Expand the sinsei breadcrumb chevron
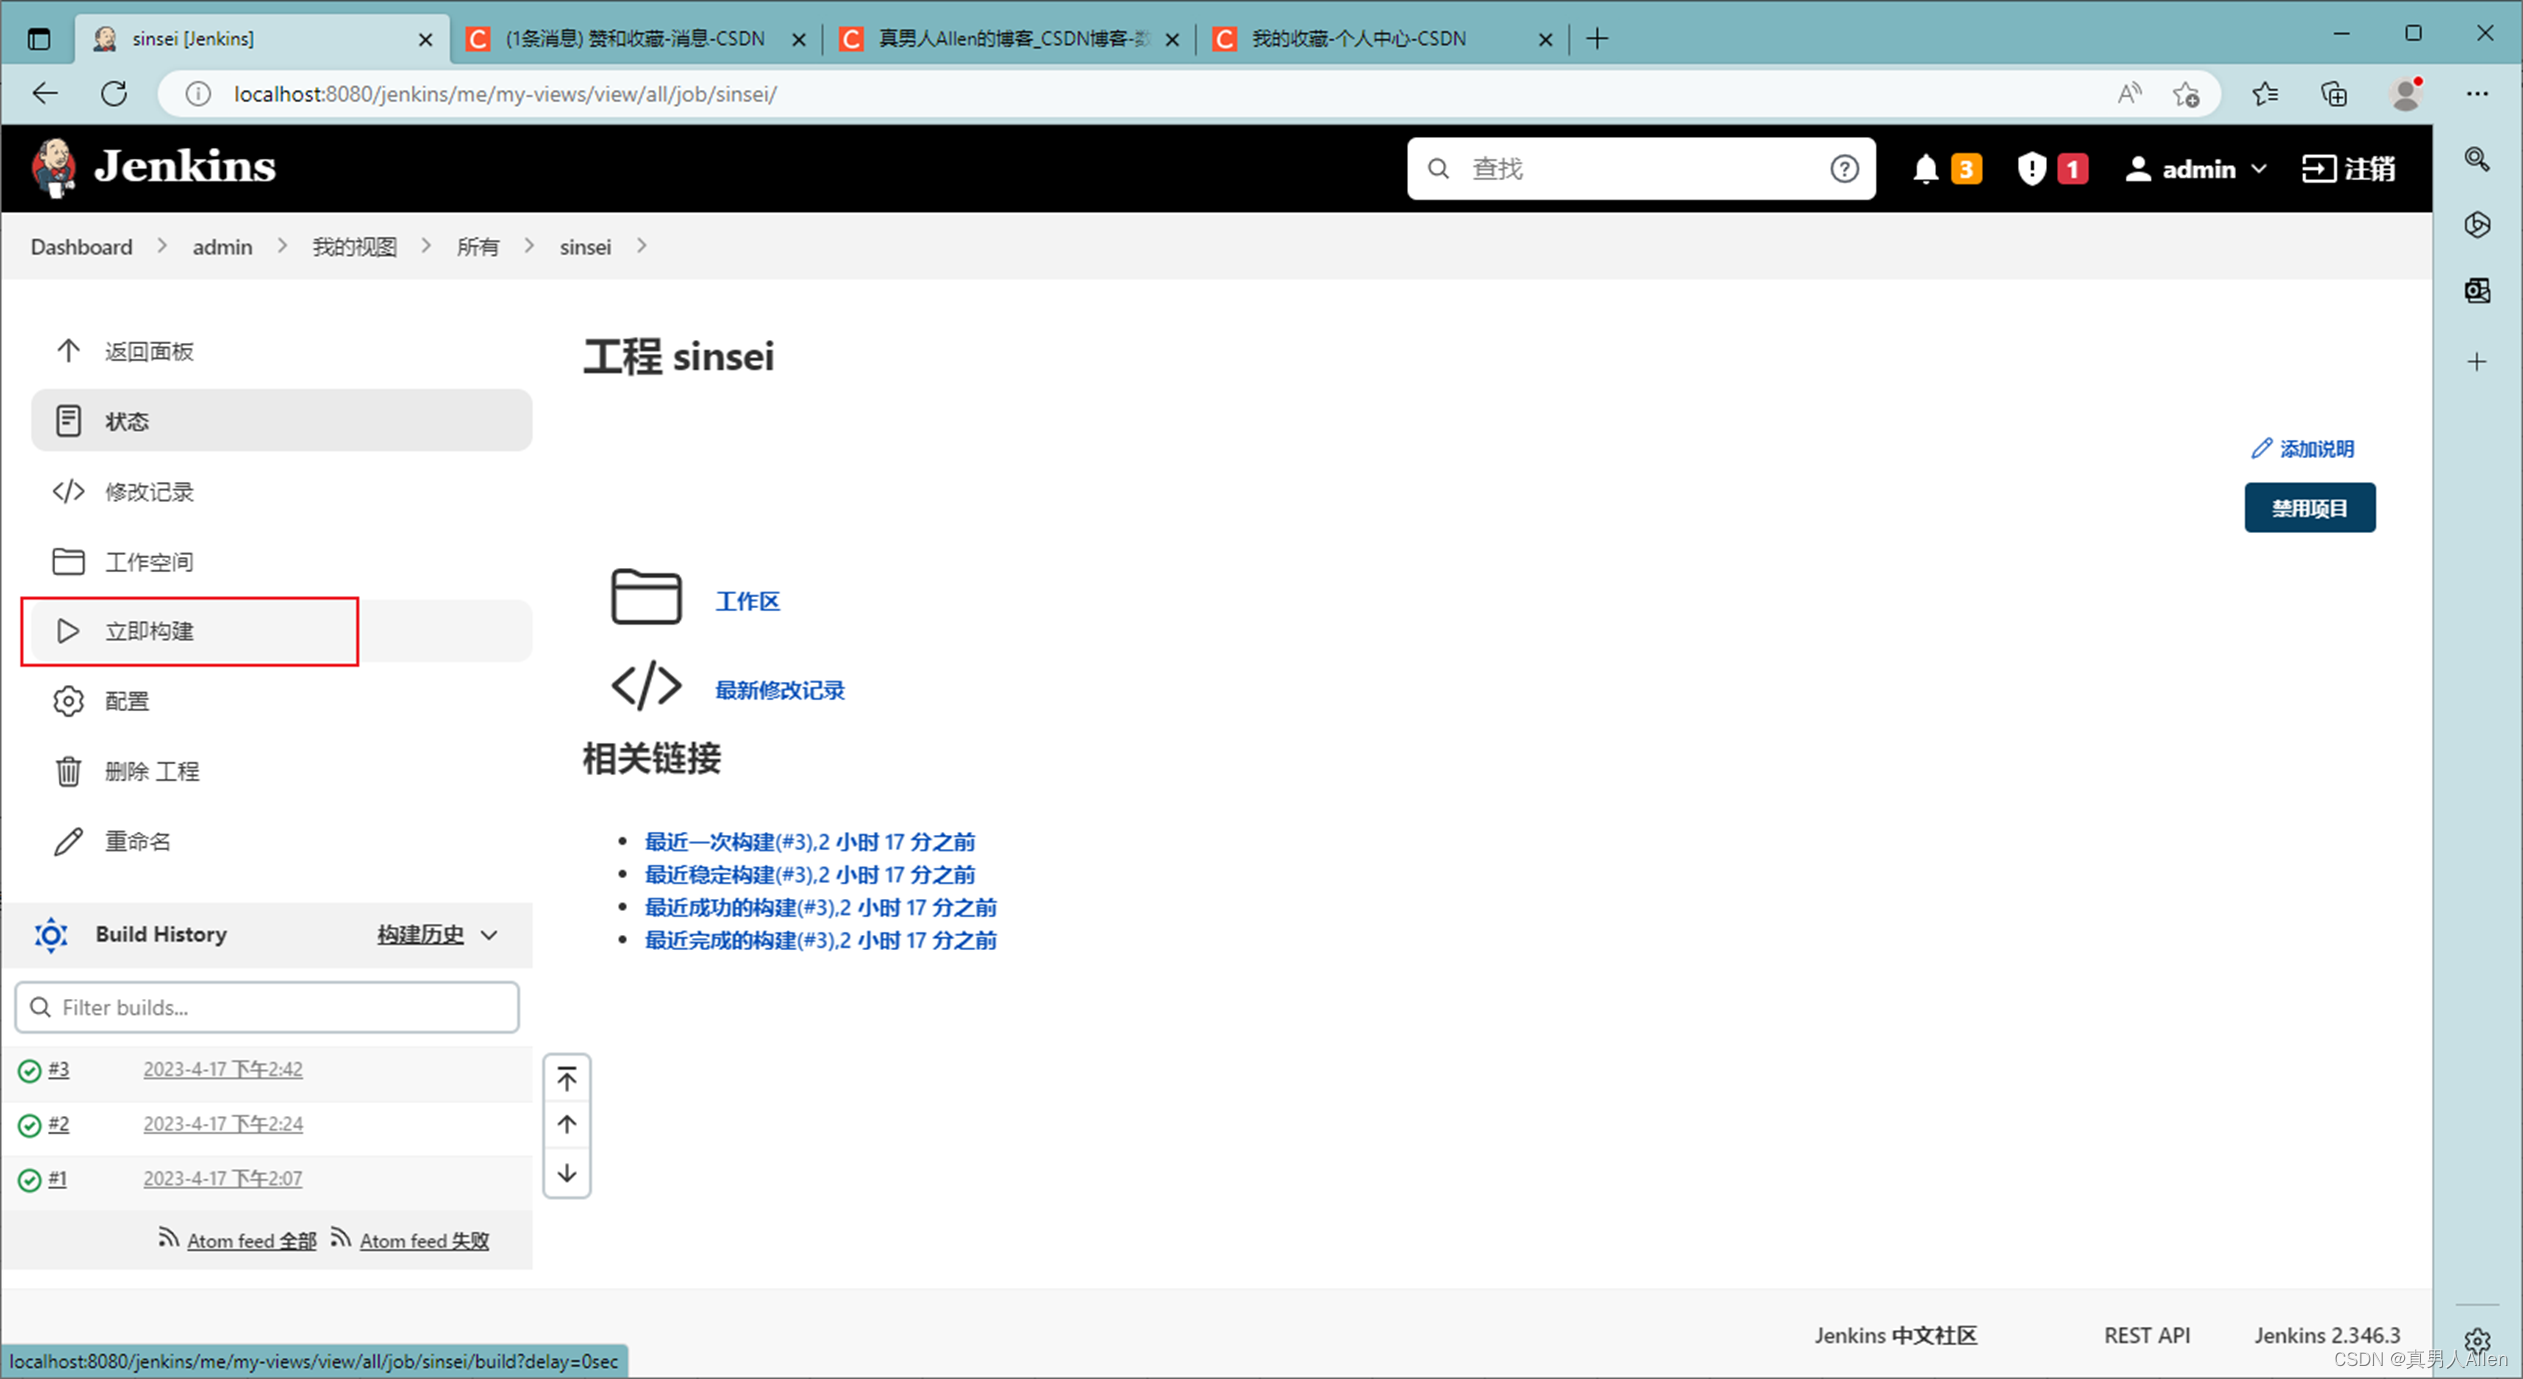Viewport: 2523px width, 1379px height. coord(641,246)
